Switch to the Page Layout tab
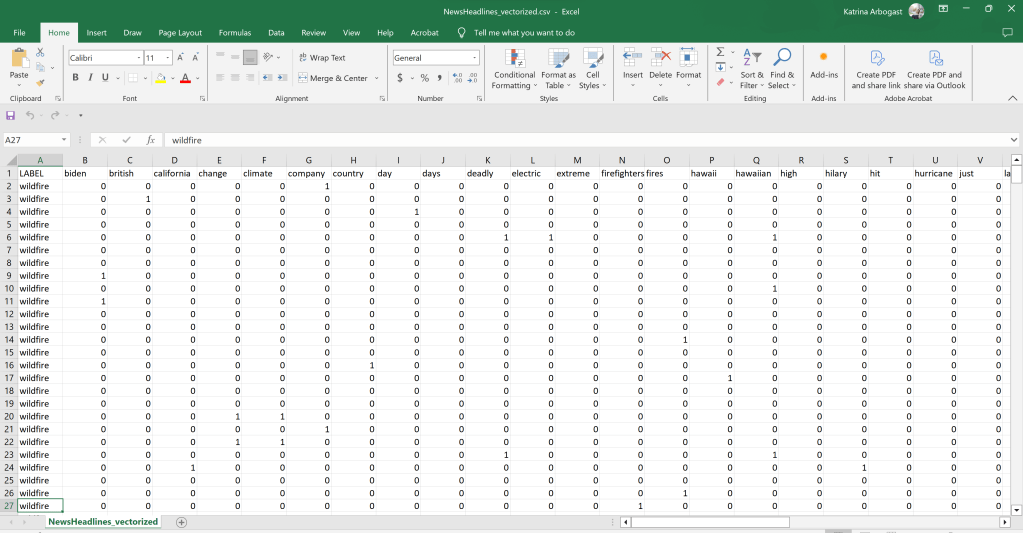The image size is (1023, 533). click(180, 33)
